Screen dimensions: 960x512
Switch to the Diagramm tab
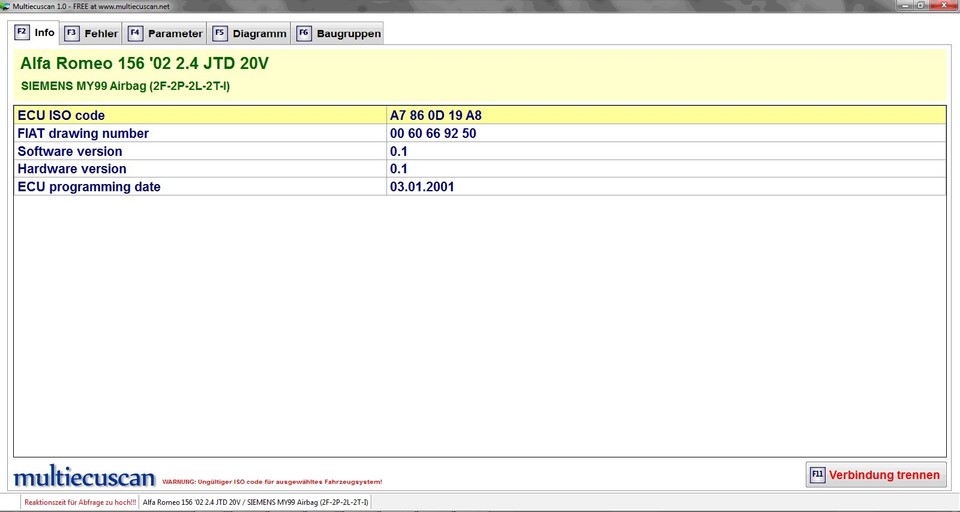[x=250, y=34]
